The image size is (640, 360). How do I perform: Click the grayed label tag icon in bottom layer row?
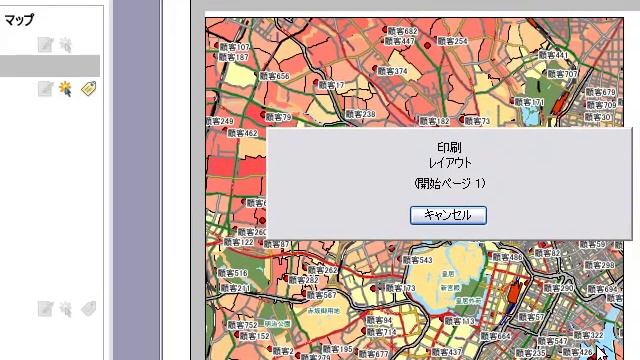click(89, 309)
